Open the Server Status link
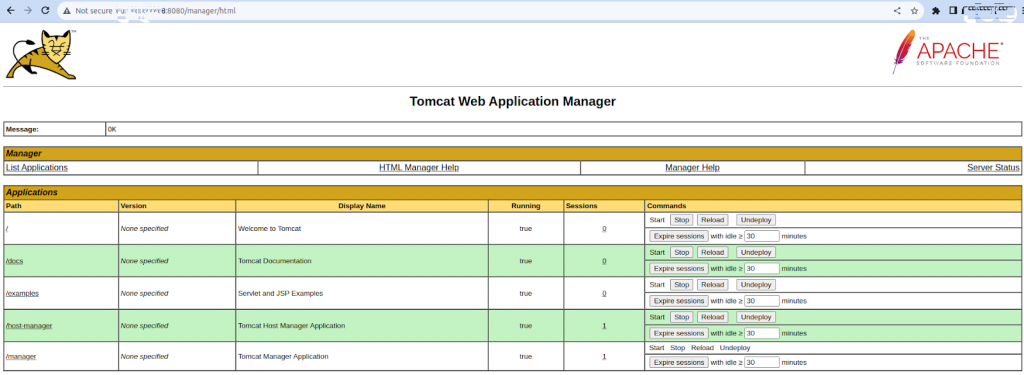The width and height of the screenshot is (1024, 375). coord(993,167)
